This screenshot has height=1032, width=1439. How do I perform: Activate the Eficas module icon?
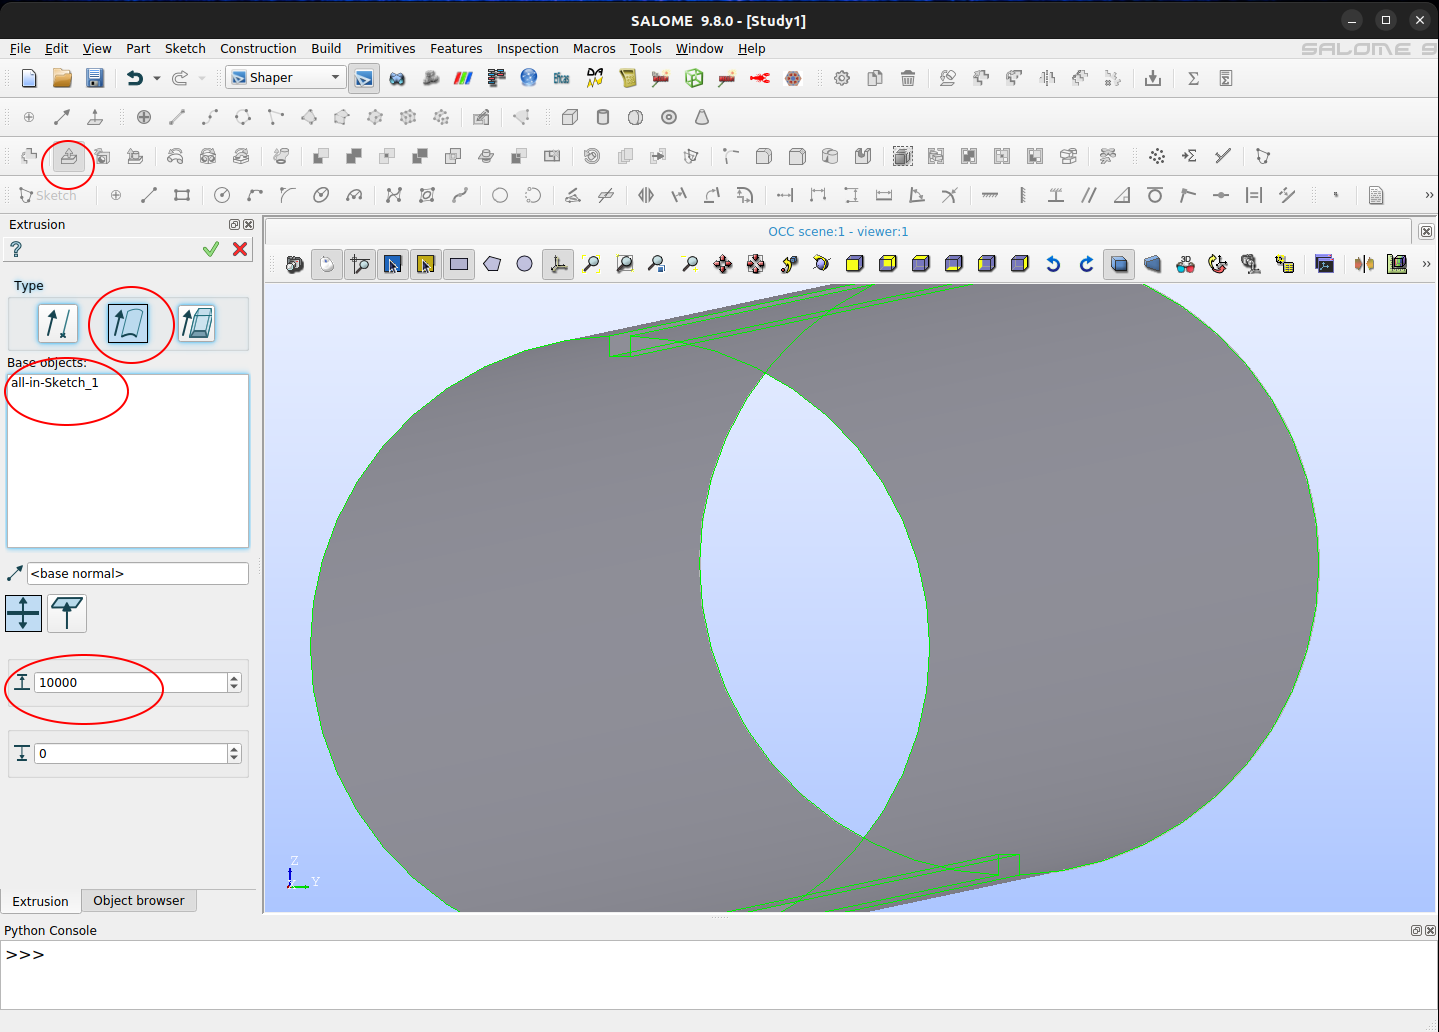[561, 78]
